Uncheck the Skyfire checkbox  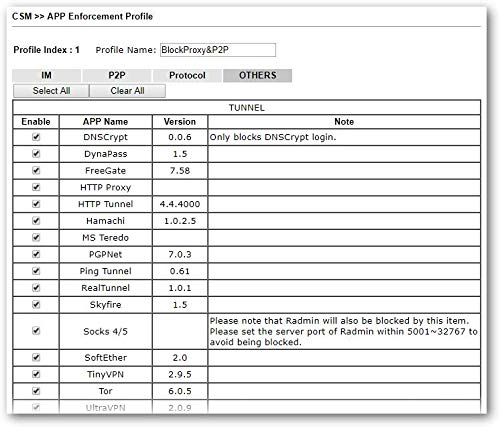pos(36,304)
